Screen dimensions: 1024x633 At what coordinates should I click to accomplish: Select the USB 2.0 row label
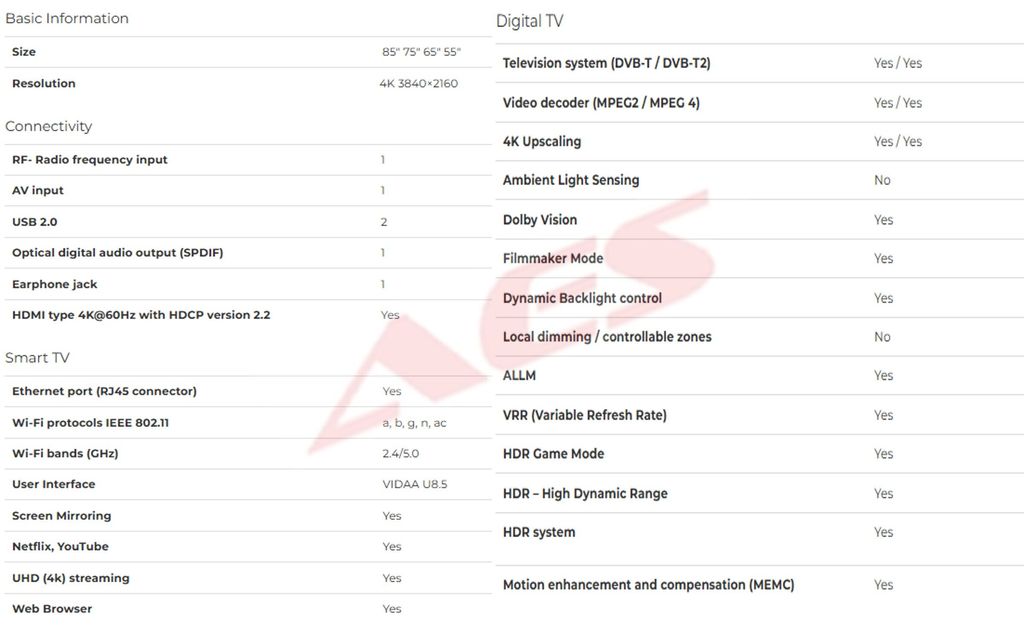coord(35,221)
